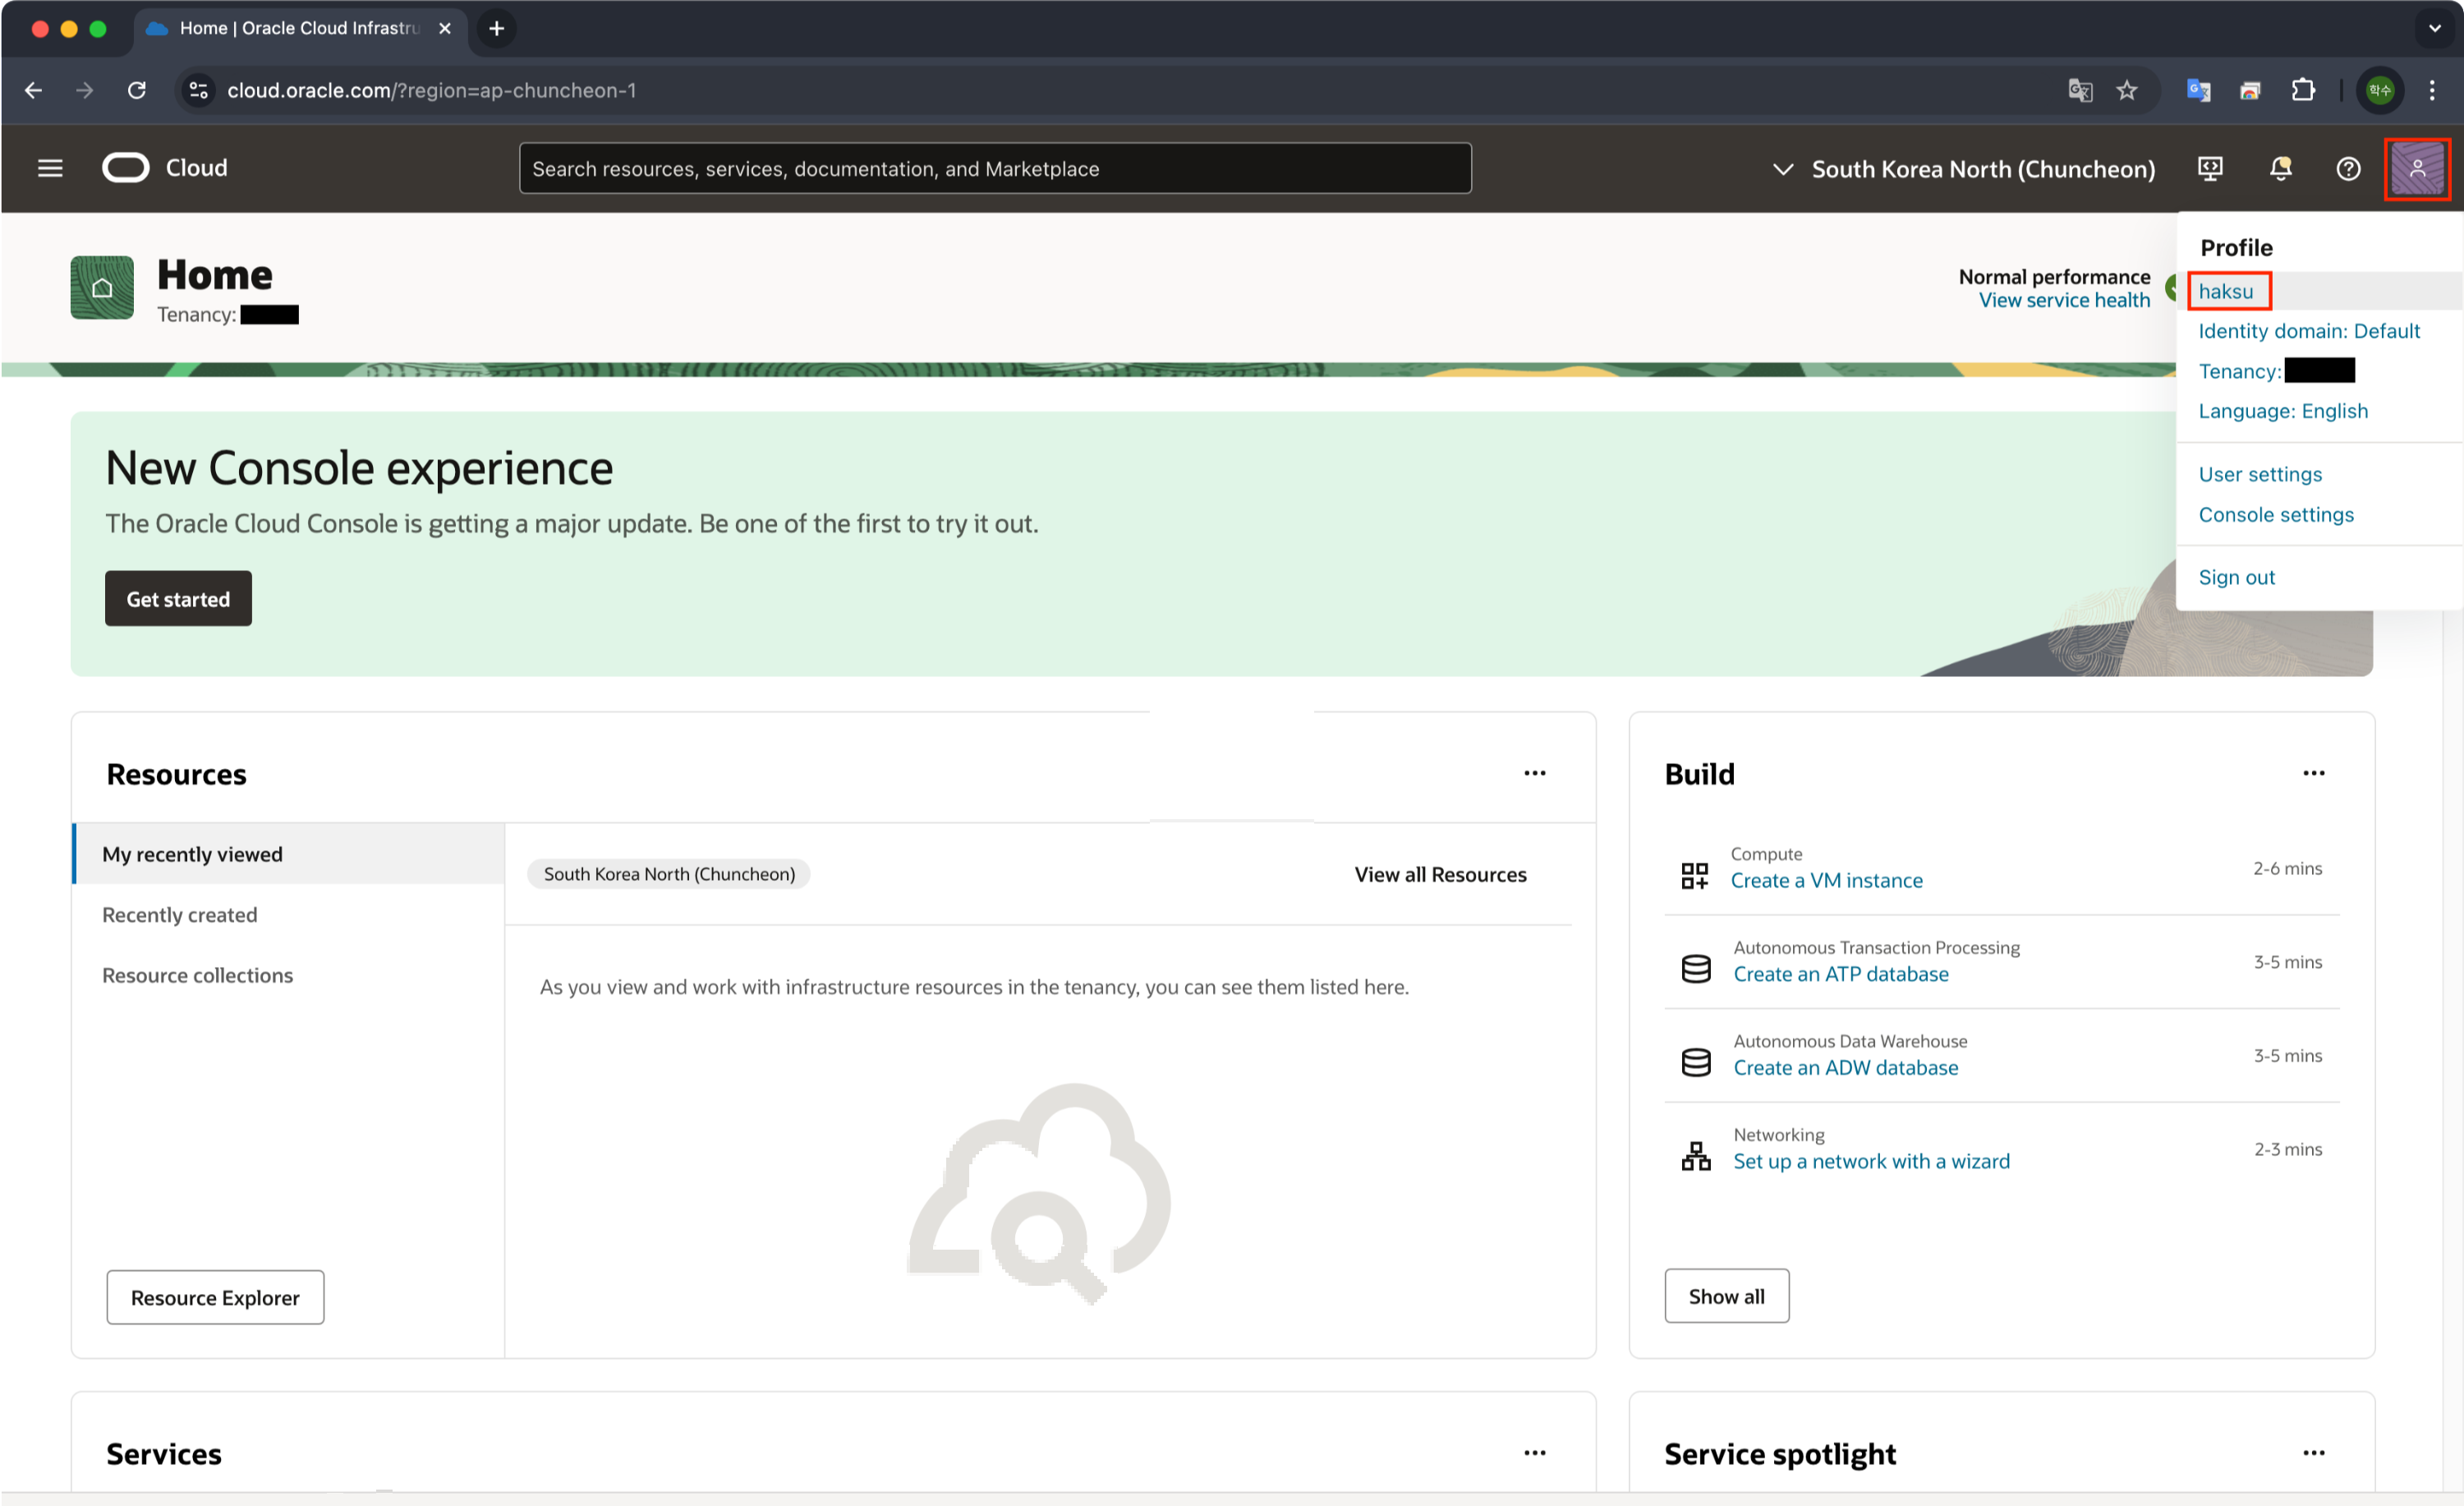Open the Services panel options menu

point(1534,1453)
